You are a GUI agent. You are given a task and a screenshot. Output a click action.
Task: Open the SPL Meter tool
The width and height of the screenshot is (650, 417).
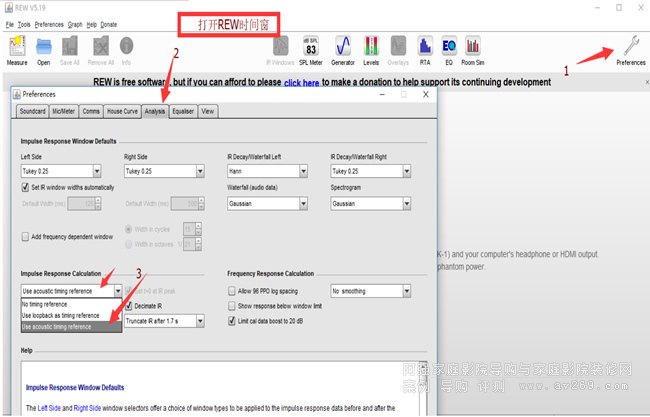[311, 49]
